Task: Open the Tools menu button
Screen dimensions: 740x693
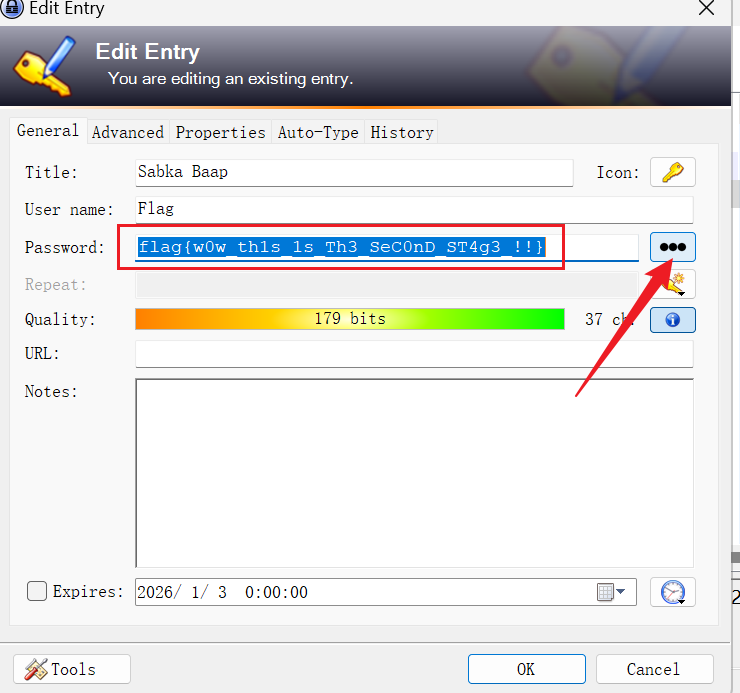Action: coord(72,669)
